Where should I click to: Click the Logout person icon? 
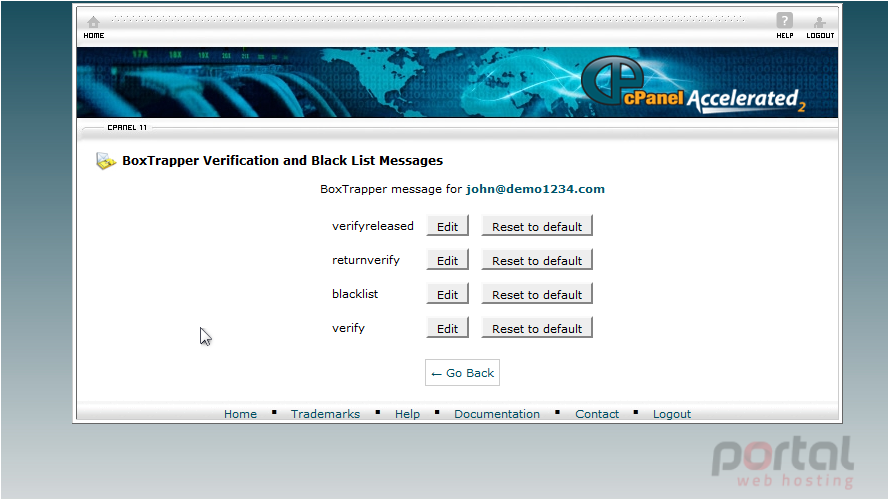[820, 23]
